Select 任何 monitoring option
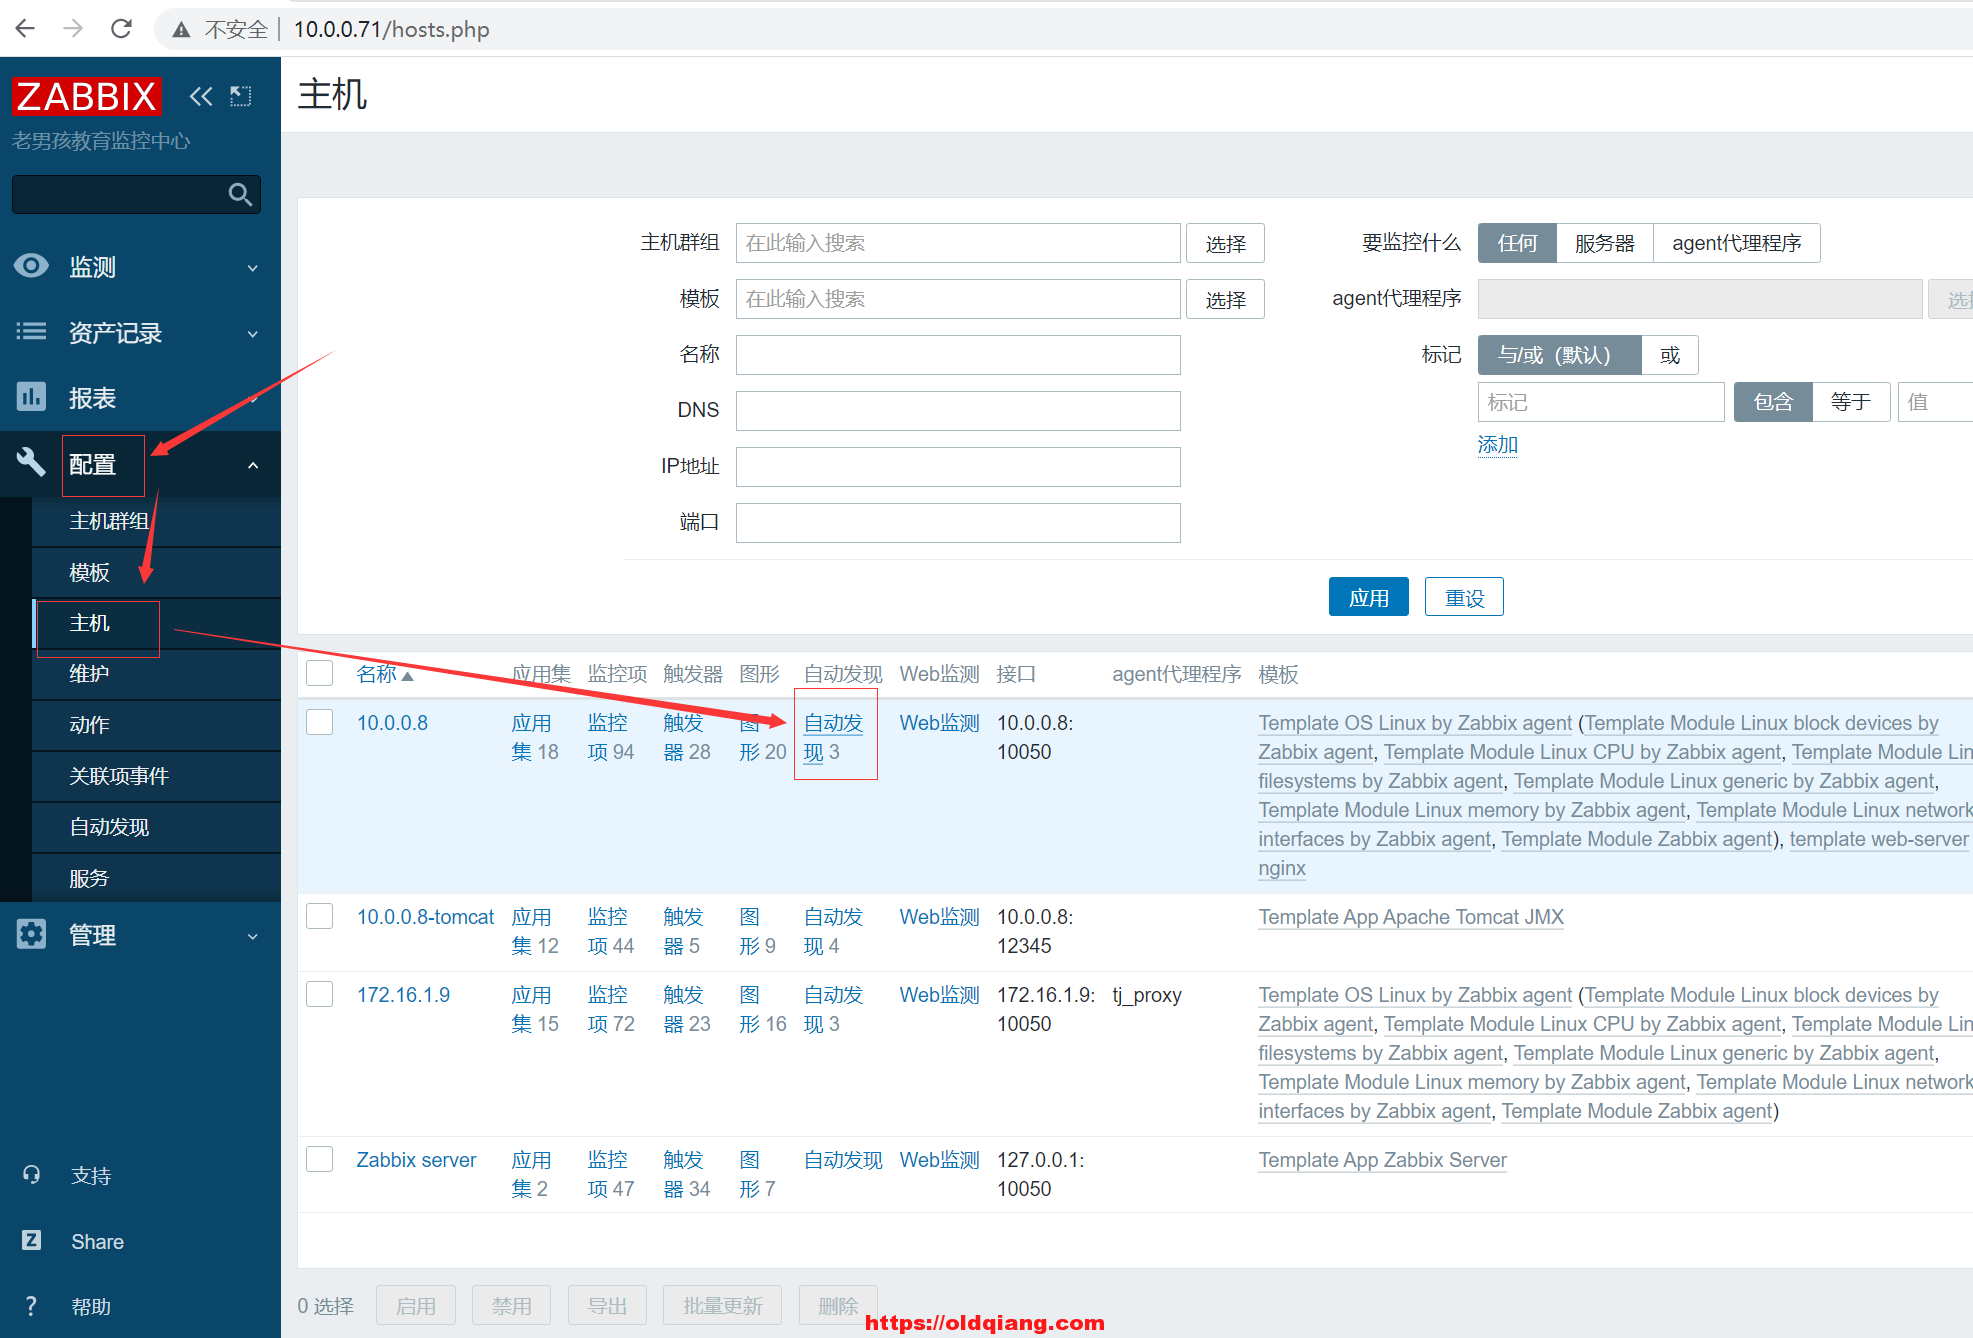This screenshot has width=1973, height=1338. pos(1517,243)
